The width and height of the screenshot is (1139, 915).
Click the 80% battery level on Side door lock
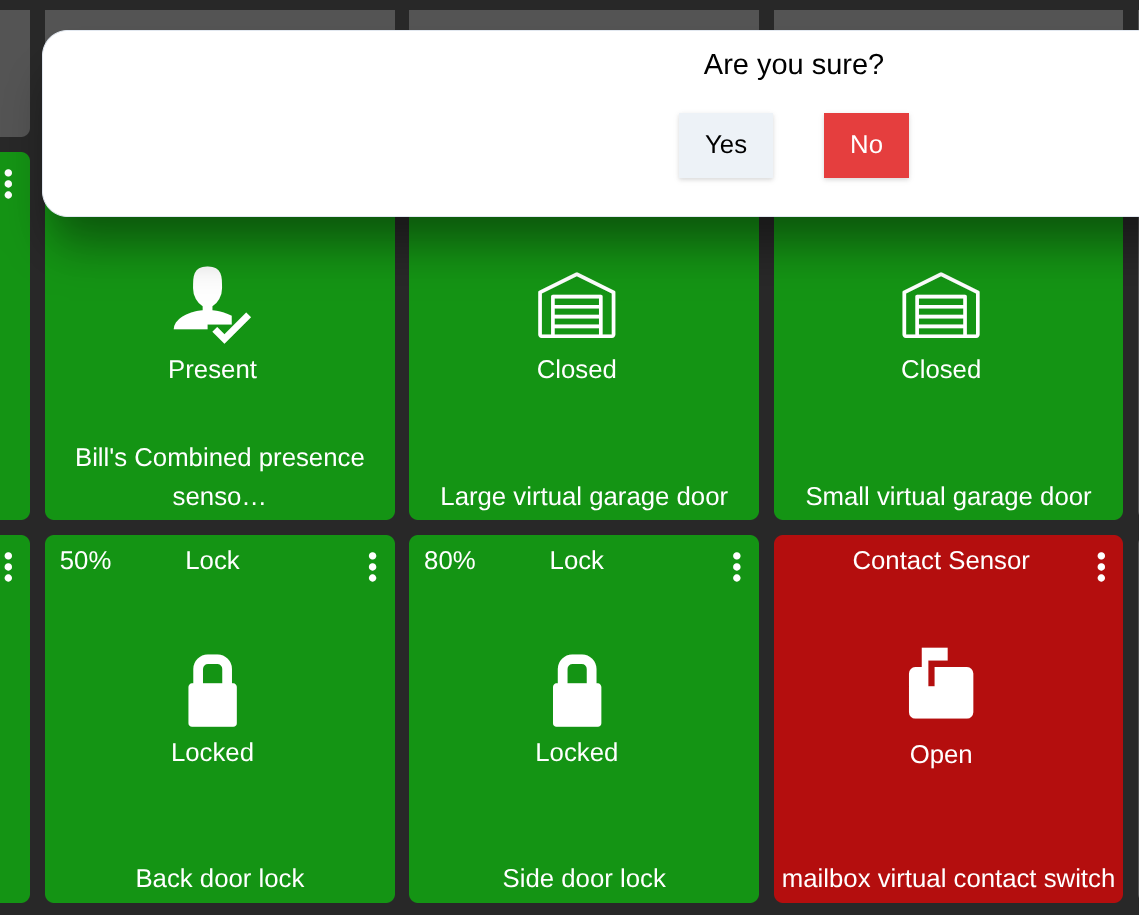(x=449, y=561)
